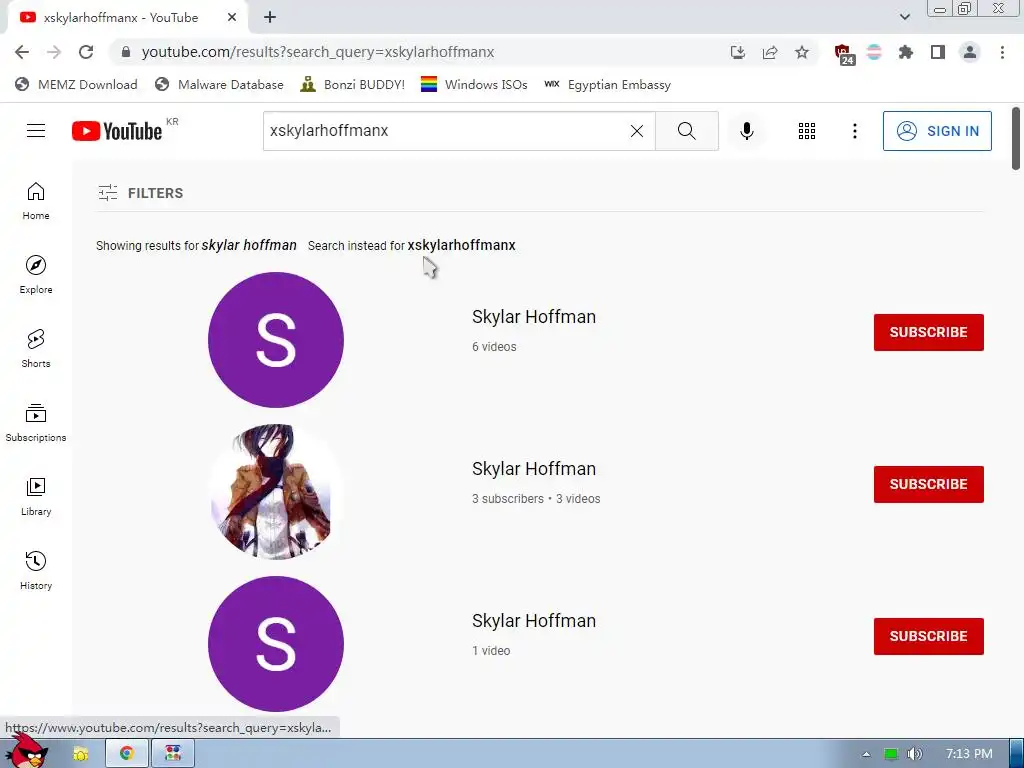Go back with the browser back arrow
Screen dimensions: 1024x768
coord(22,52)
